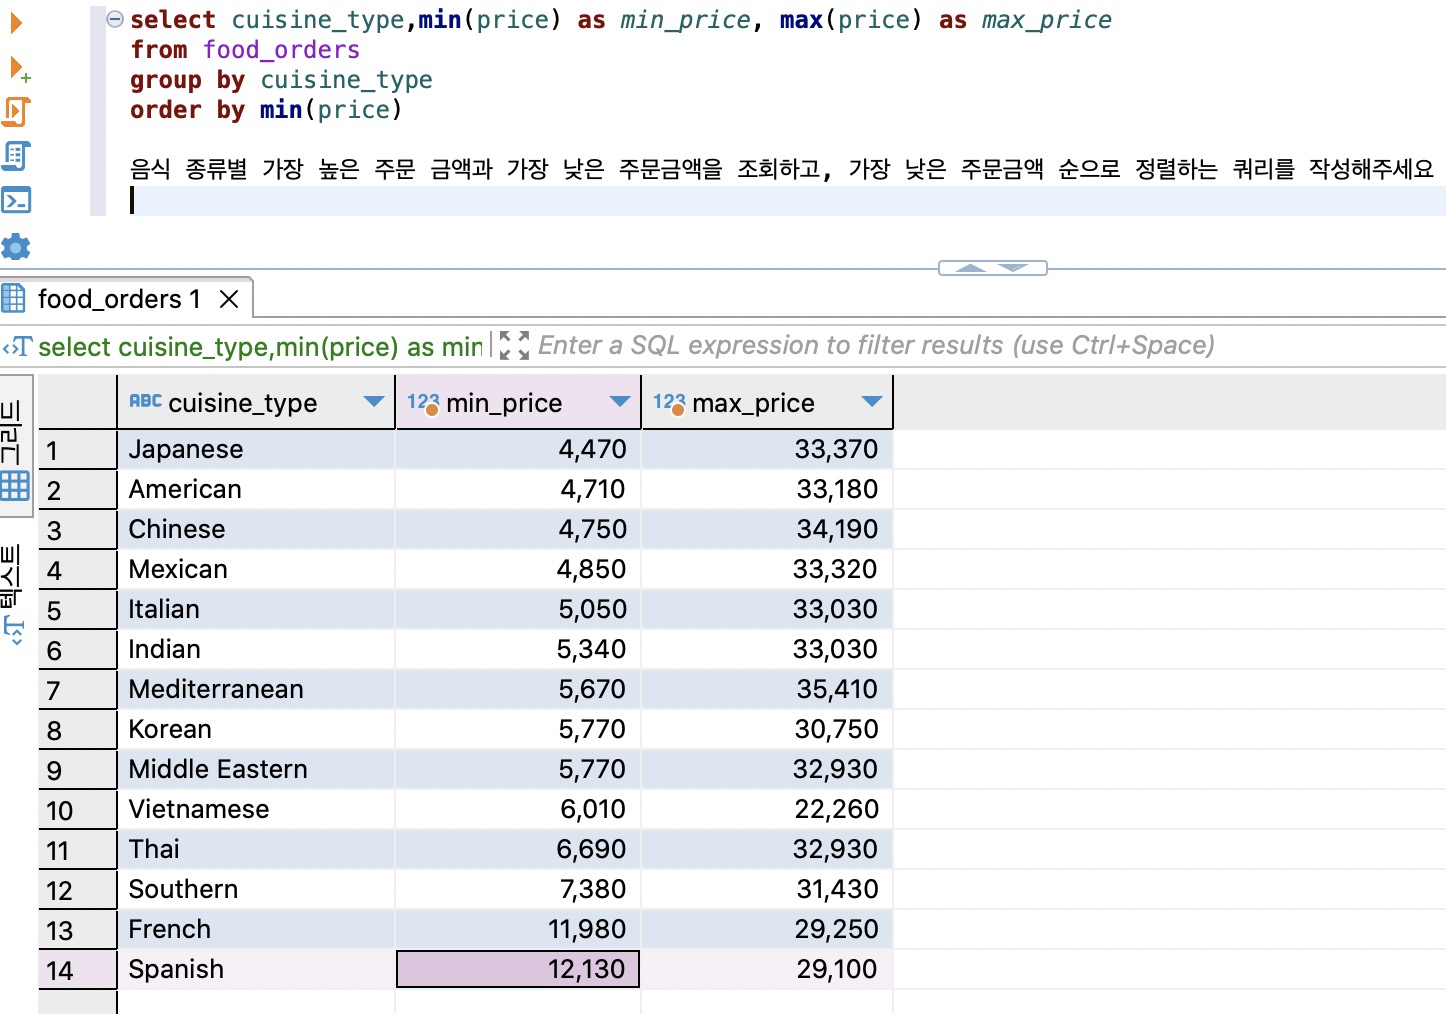
Task: Select min_price value 5,050
Action: point(518,609)
